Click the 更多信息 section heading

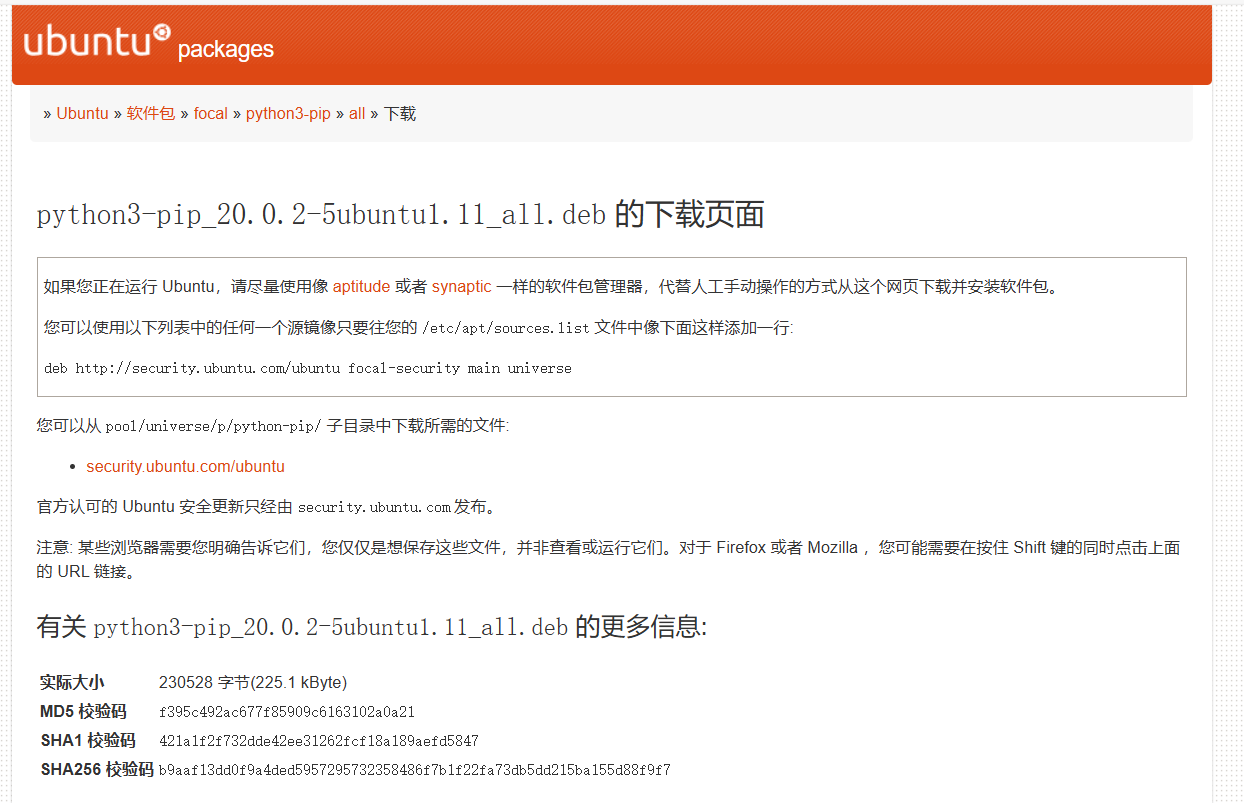coord(371,628)
